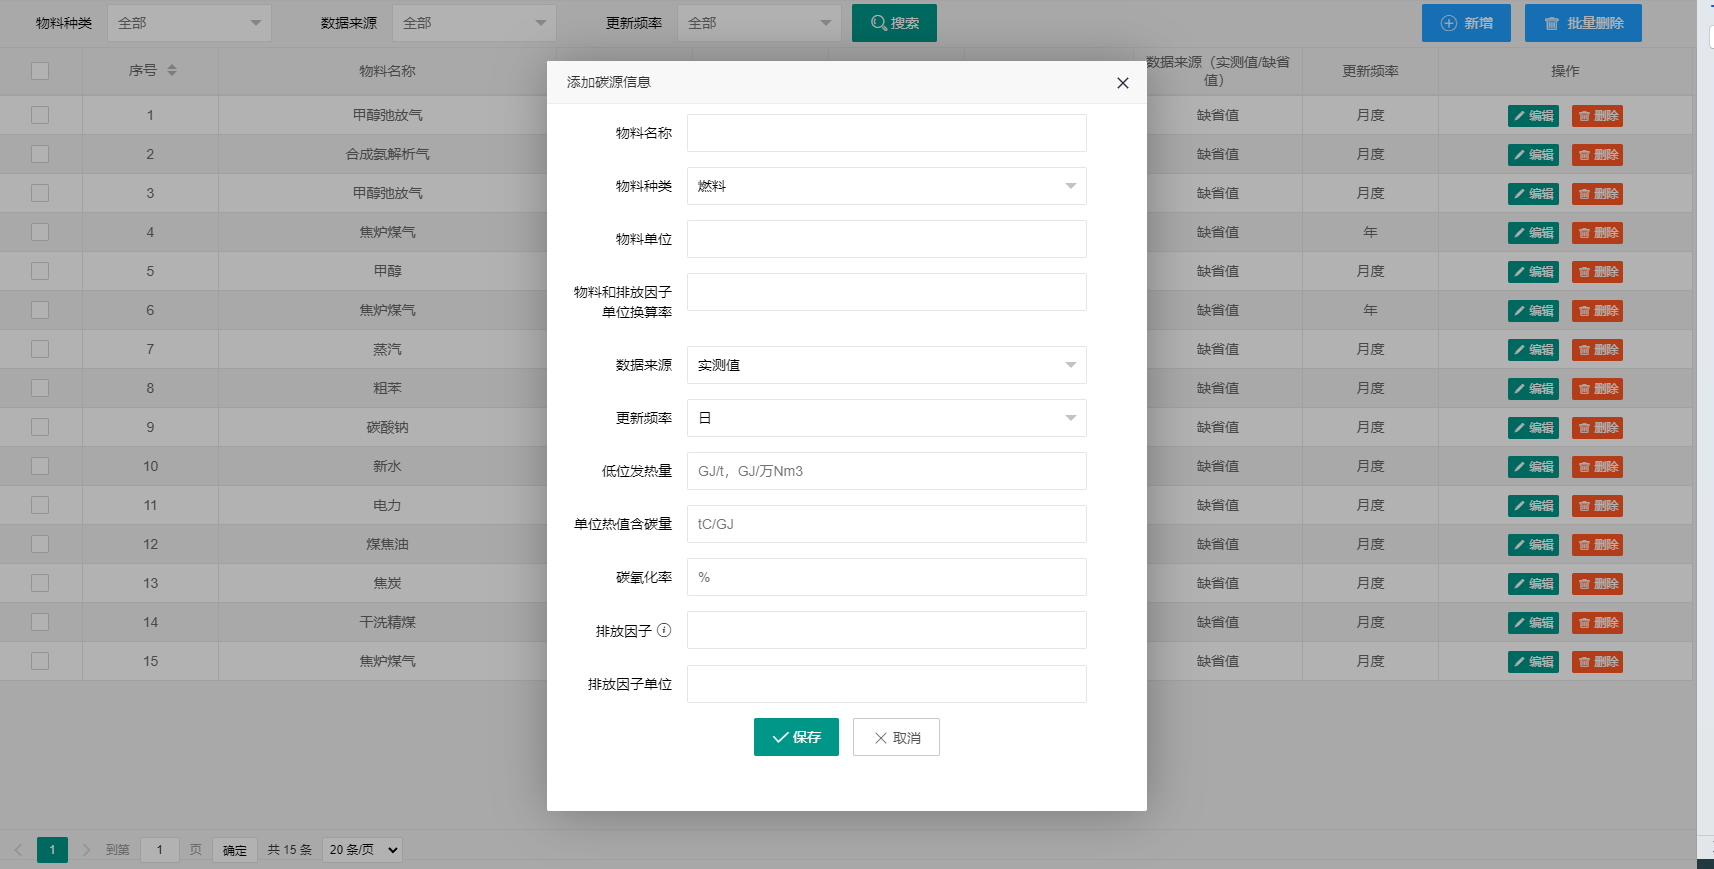The height and width of the screenshot is (869, 1714).
Task: Toggle the select-all checkbox in table header
Action: coord(40,71)
